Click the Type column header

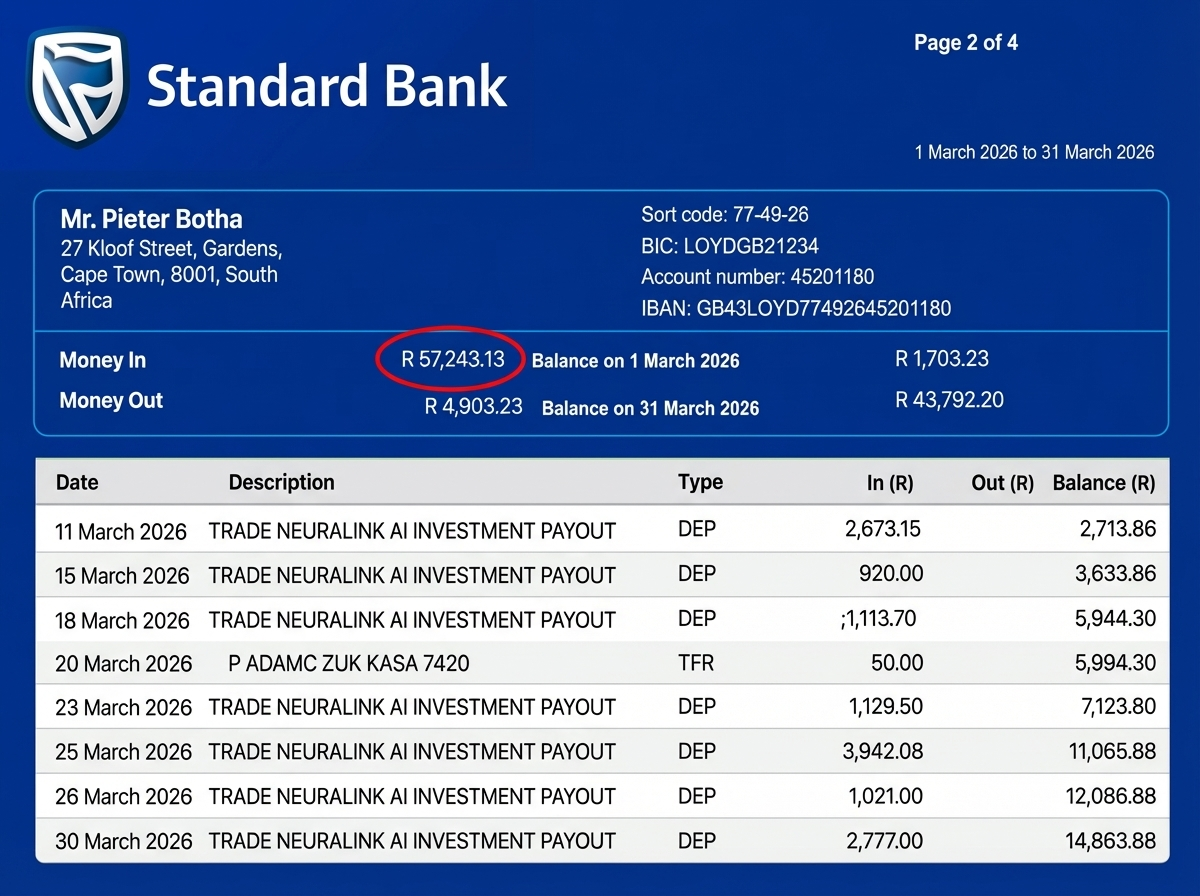click(x=700, y=482)
